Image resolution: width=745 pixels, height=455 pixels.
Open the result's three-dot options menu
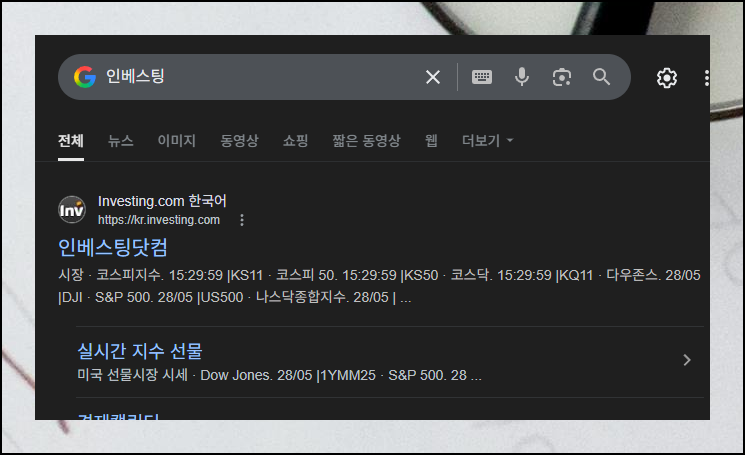point(242,220)
